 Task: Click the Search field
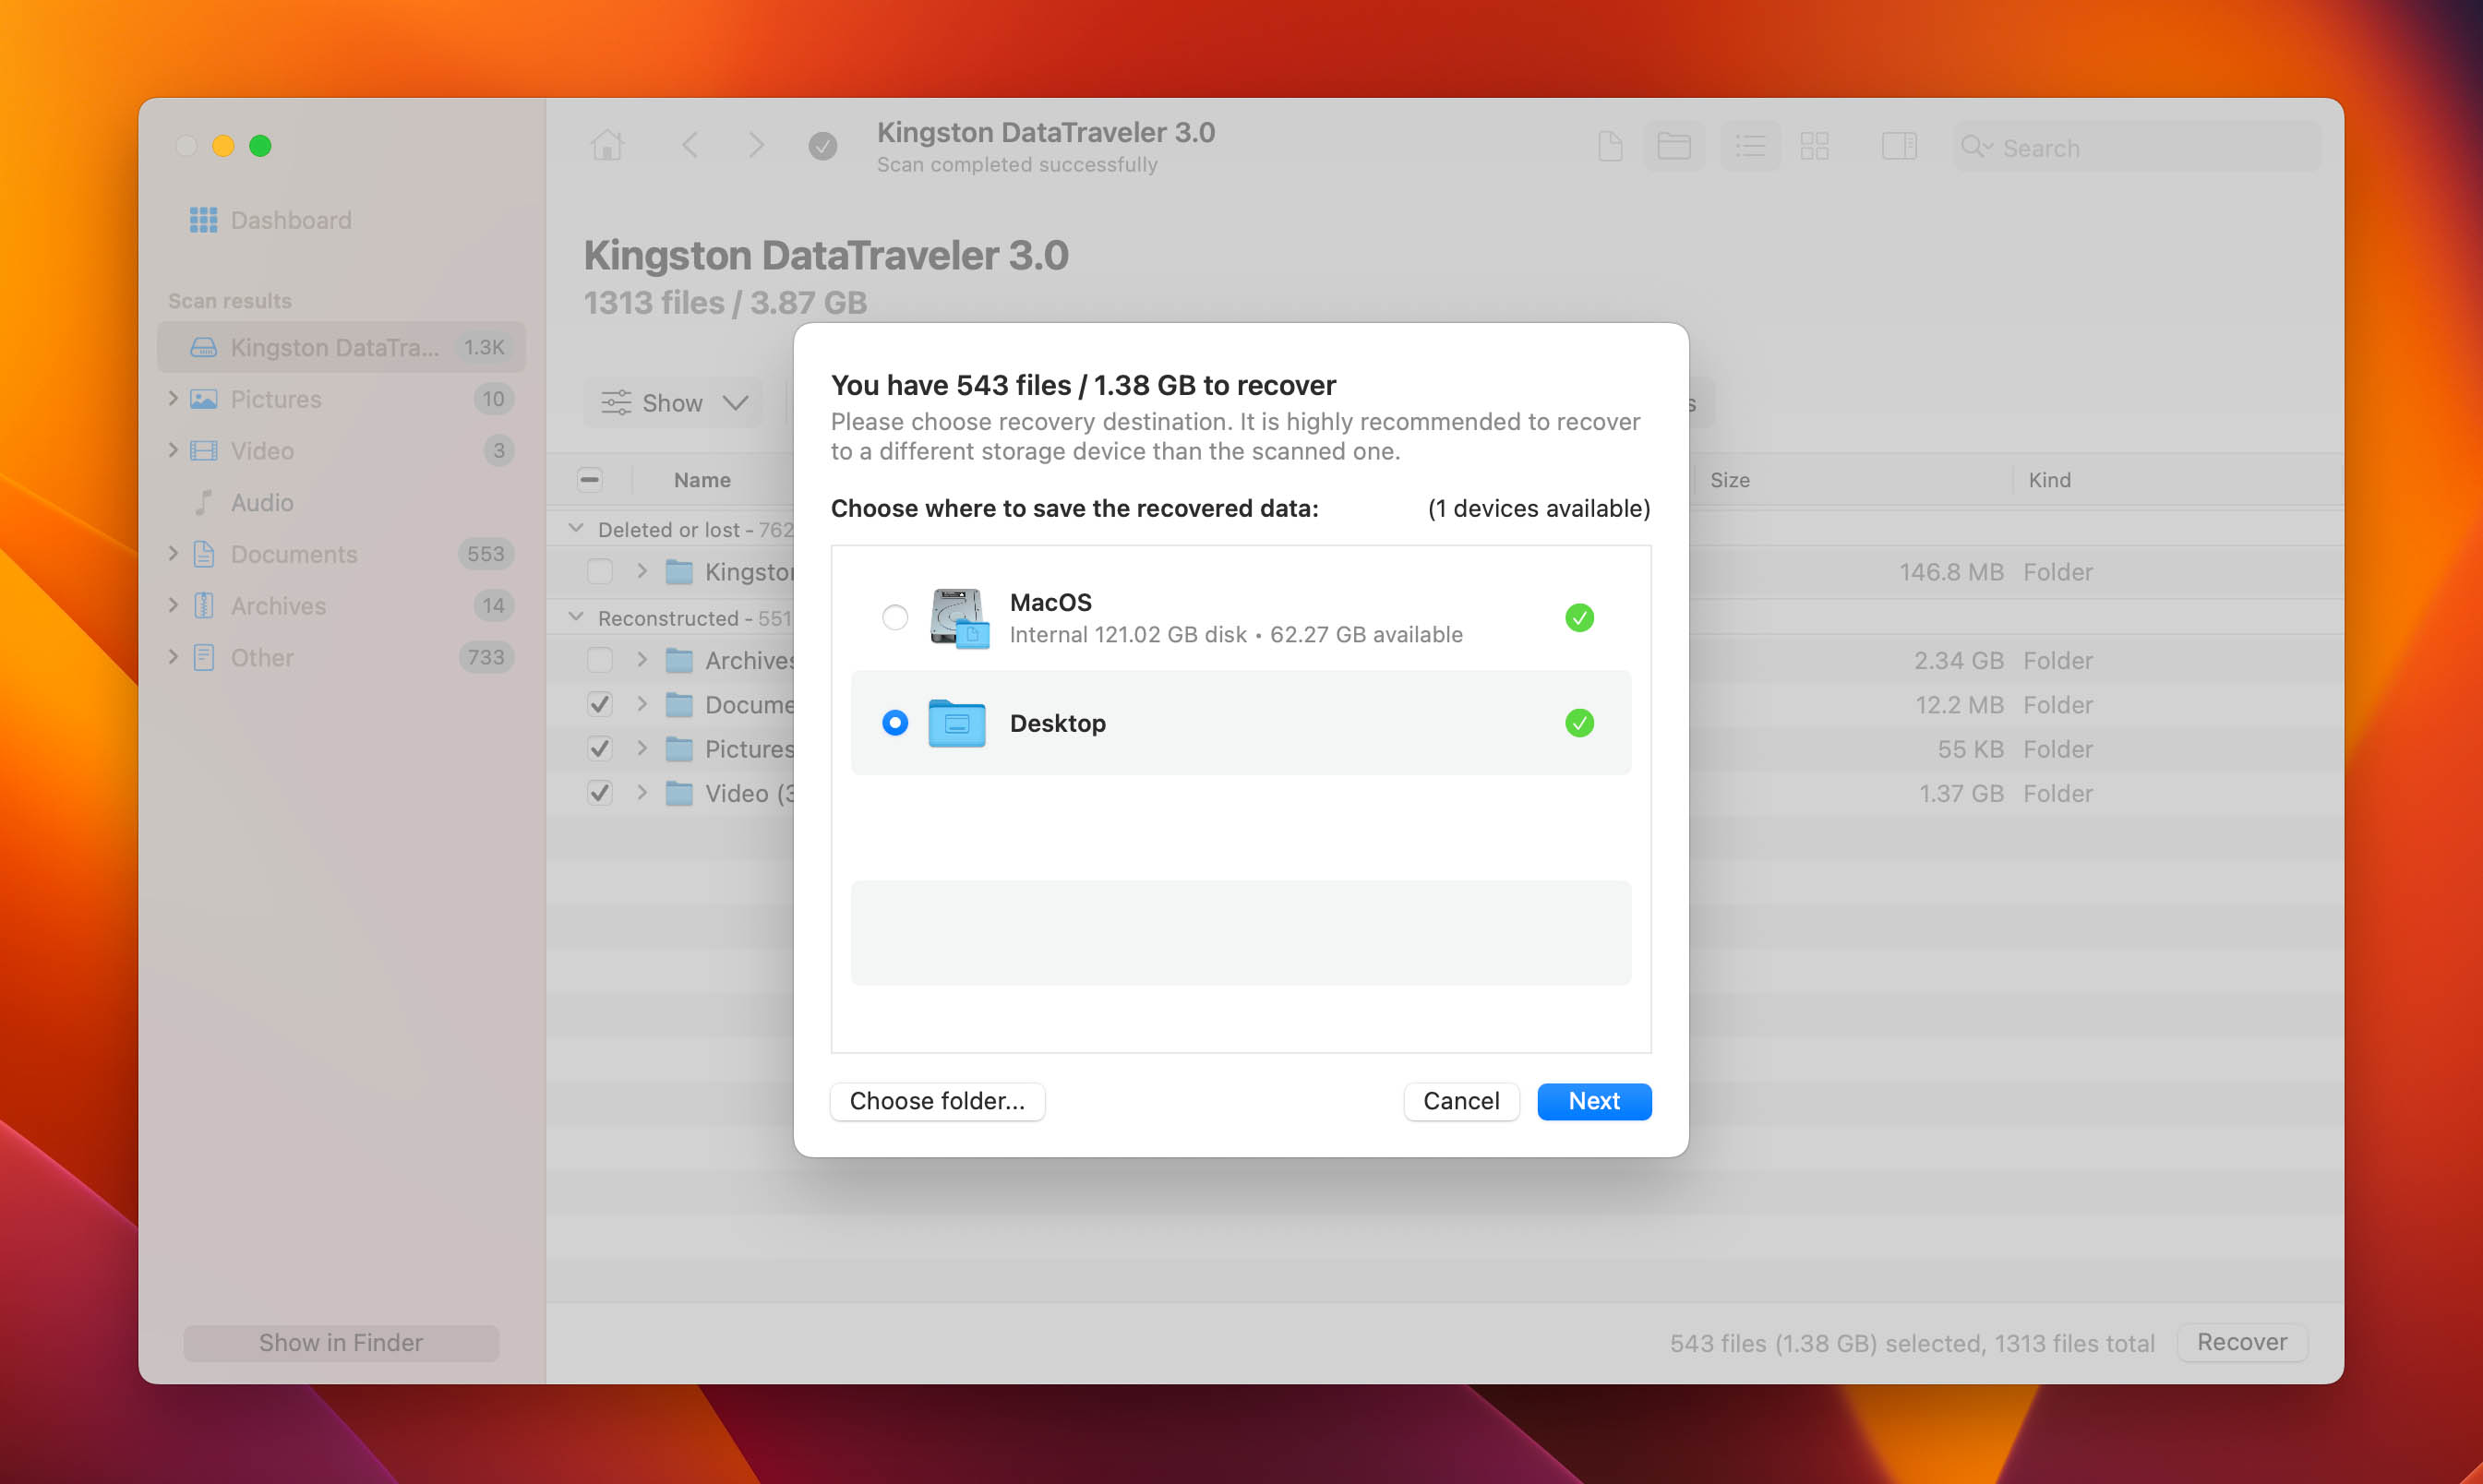tap(2137, 147)
